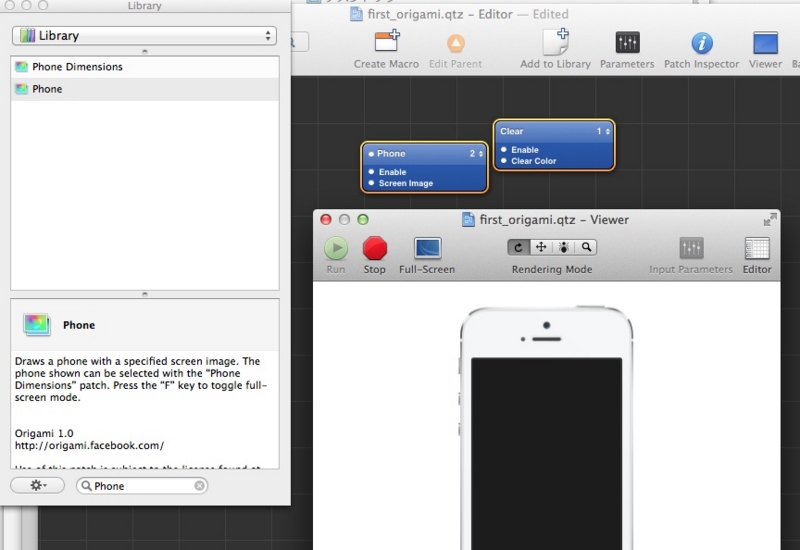Viewport: 800px width, 550px height.
Task: Switch Viewer to Full-Screen mode
Action: tap(427, 248)
